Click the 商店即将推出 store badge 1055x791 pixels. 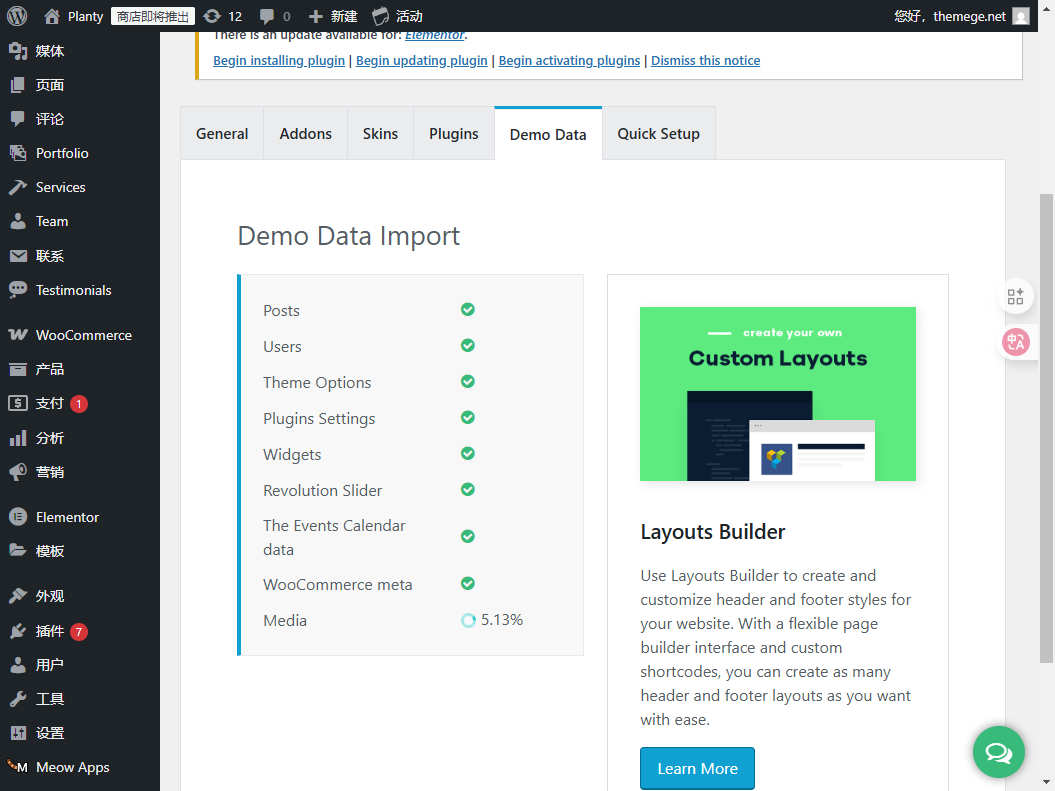[x=153, y=16]
